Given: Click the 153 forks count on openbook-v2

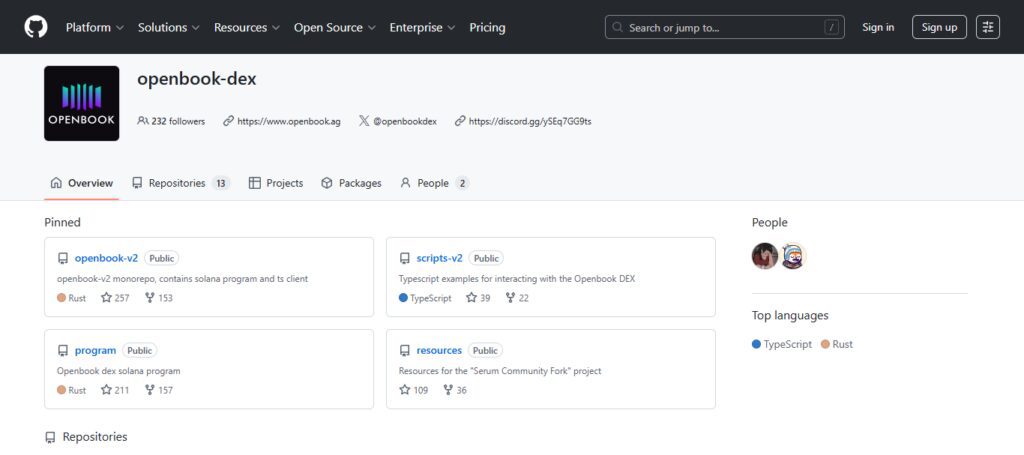Looking at the screenshot, I should 165,298.
